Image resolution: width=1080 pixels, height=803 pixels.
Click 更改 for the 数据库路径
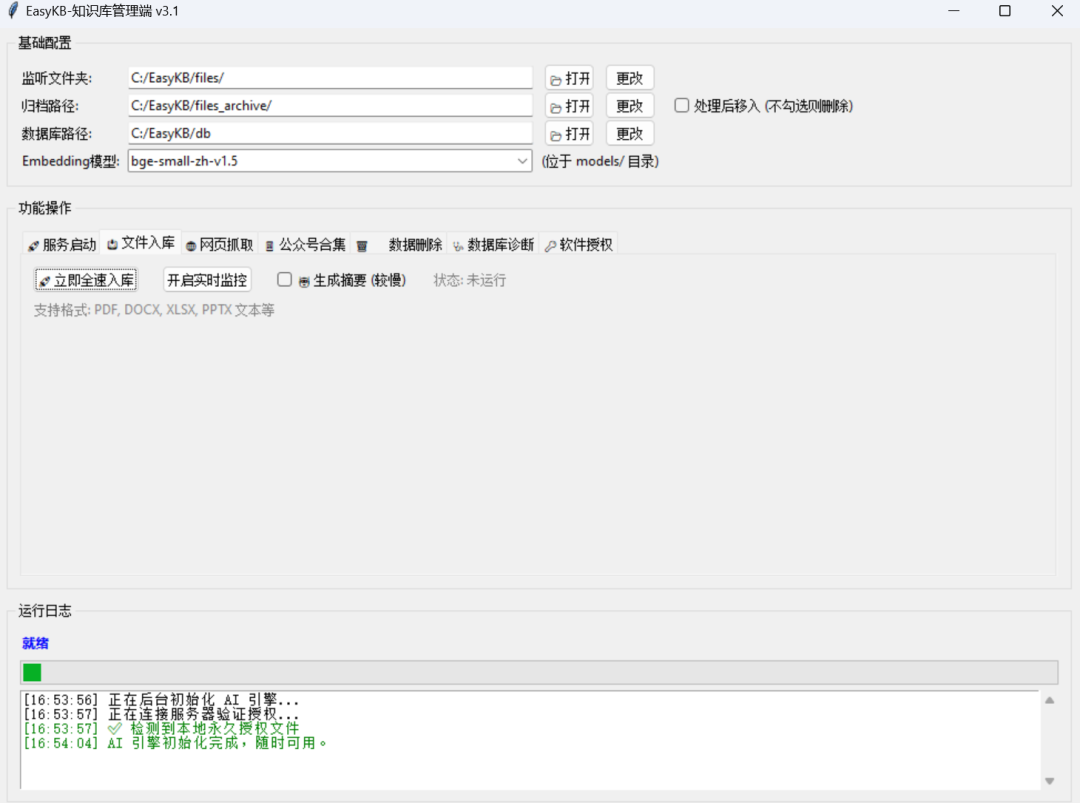(x=629, y=134)
